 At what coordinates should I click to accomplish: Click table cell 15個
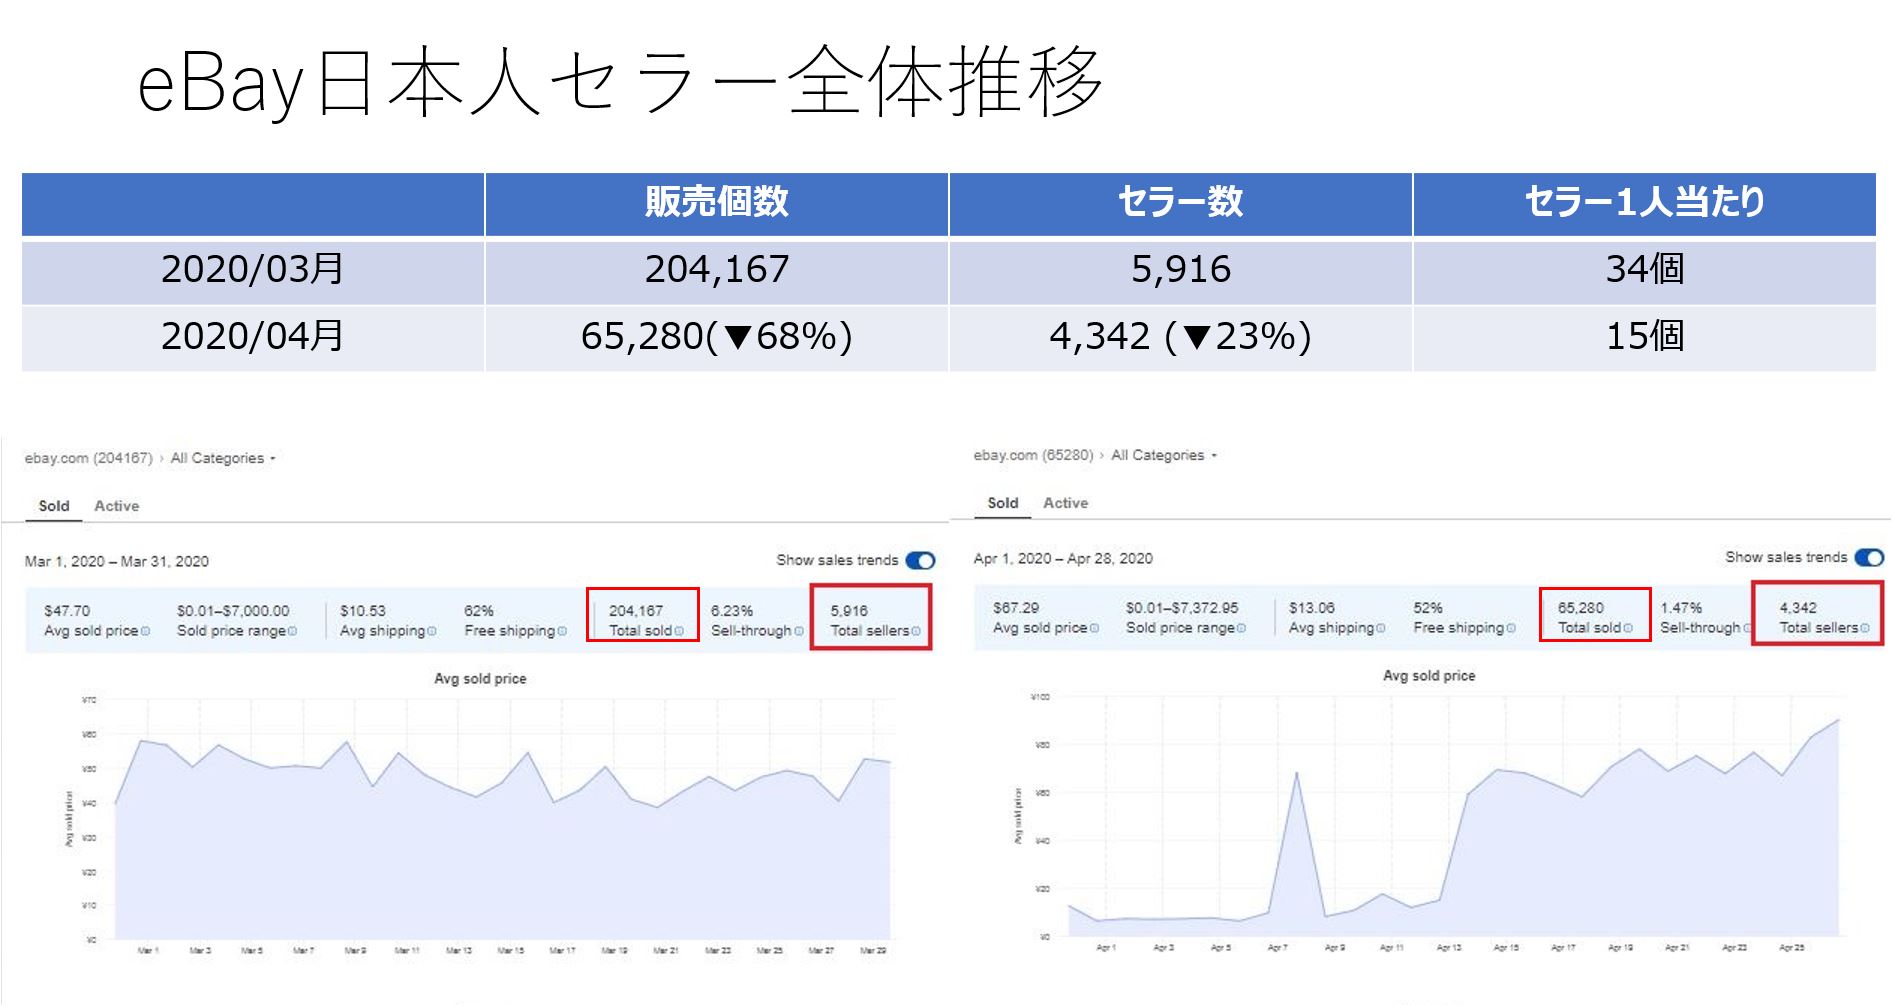(1645, 338)
